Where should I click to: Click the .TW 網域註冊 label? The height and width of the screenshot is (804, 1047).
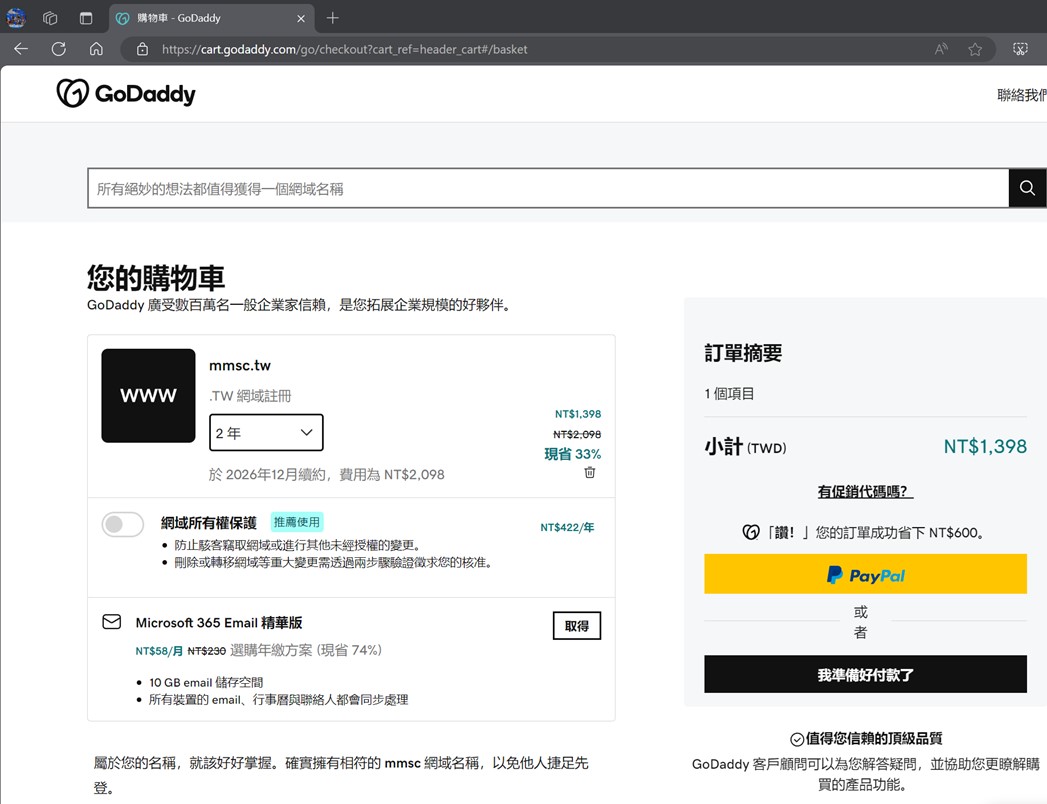250,396
